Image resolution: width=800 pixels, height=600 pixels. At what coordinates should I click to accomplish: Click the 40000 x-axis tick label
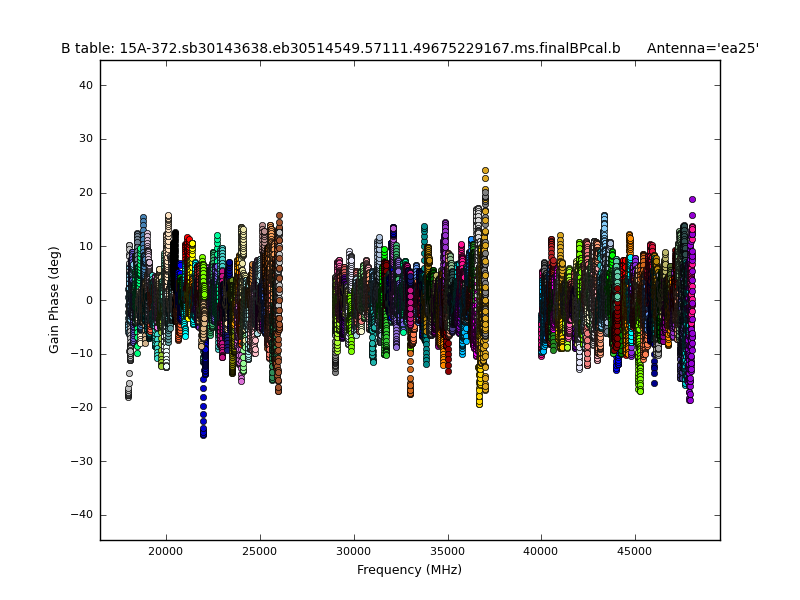(541, 551)
